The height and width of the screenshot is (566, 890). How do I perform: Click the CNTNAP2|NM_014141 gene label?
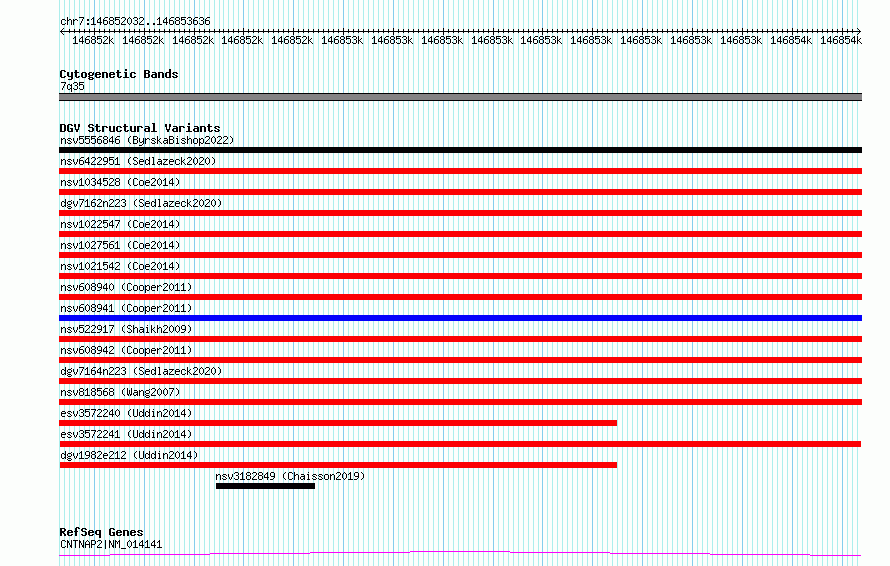(x=111, y=544)
